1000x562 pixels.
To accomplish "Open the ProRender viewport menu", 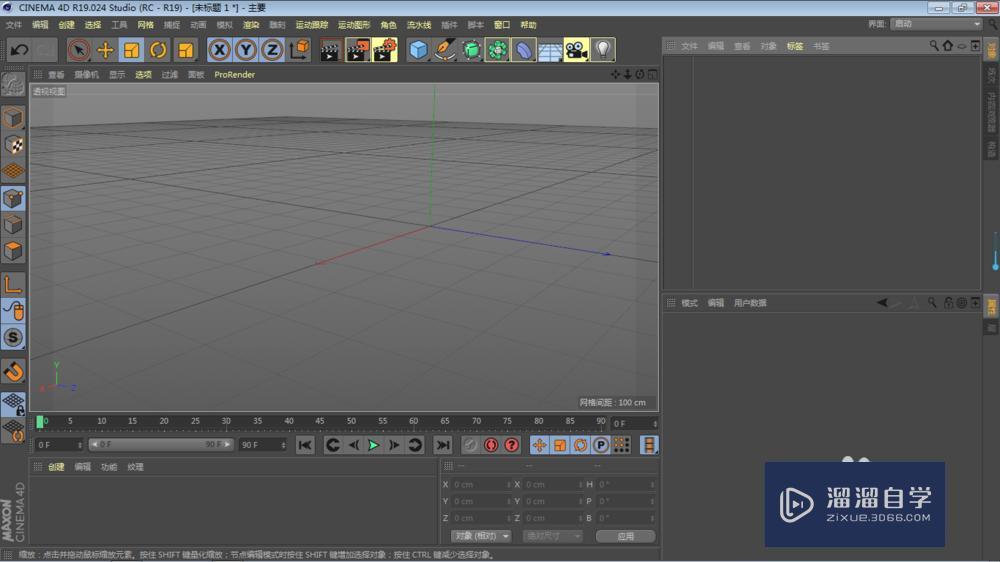I will point(234,74).
